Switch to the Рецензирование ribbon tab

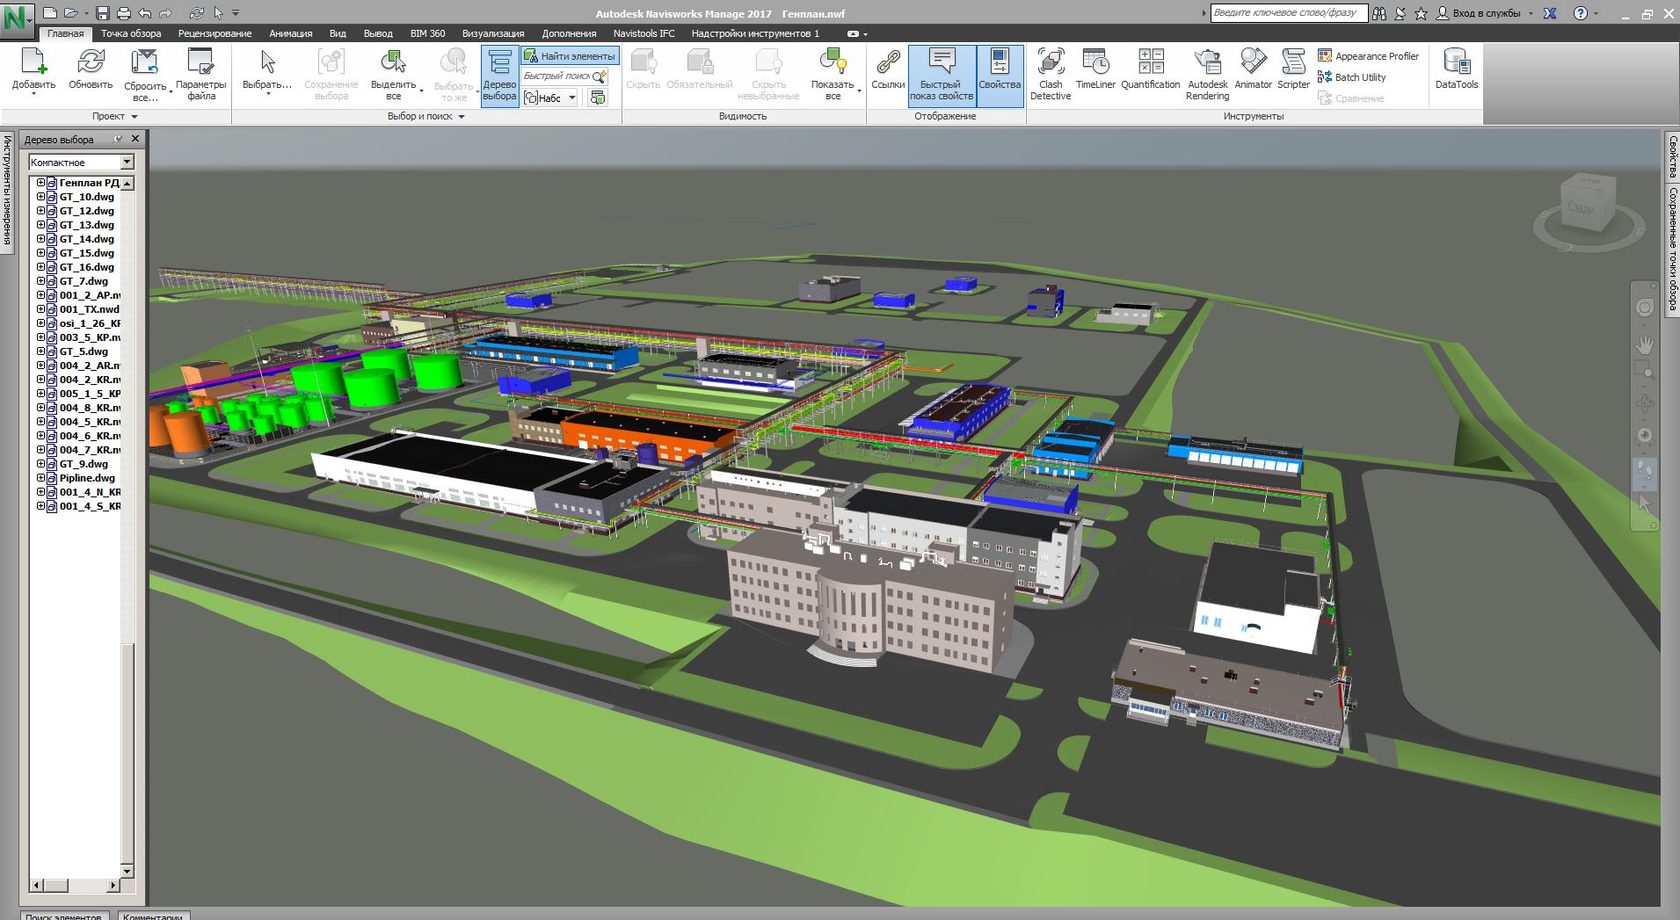[x=215, y=33]
